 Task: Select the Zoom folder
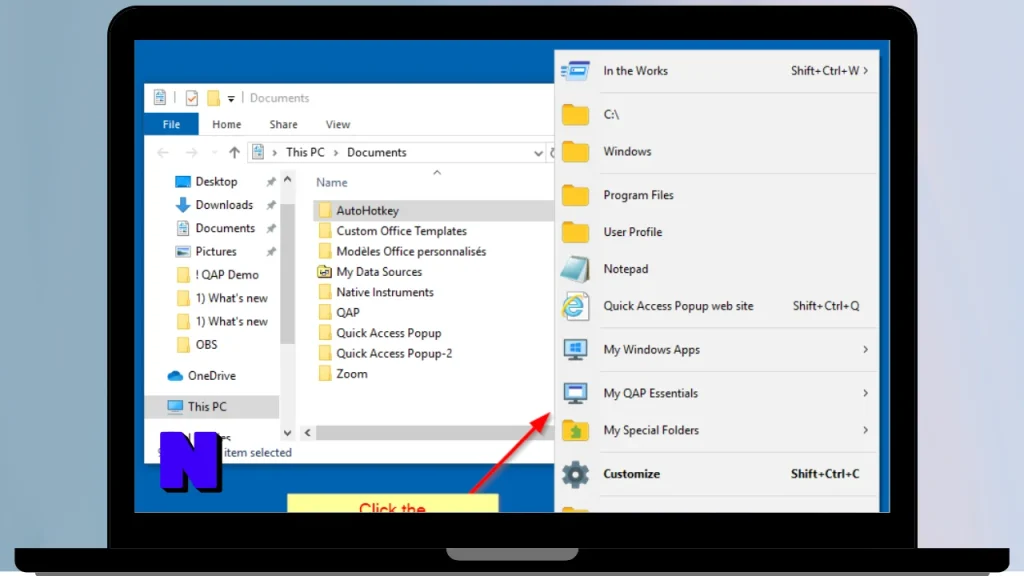[352, 374]
